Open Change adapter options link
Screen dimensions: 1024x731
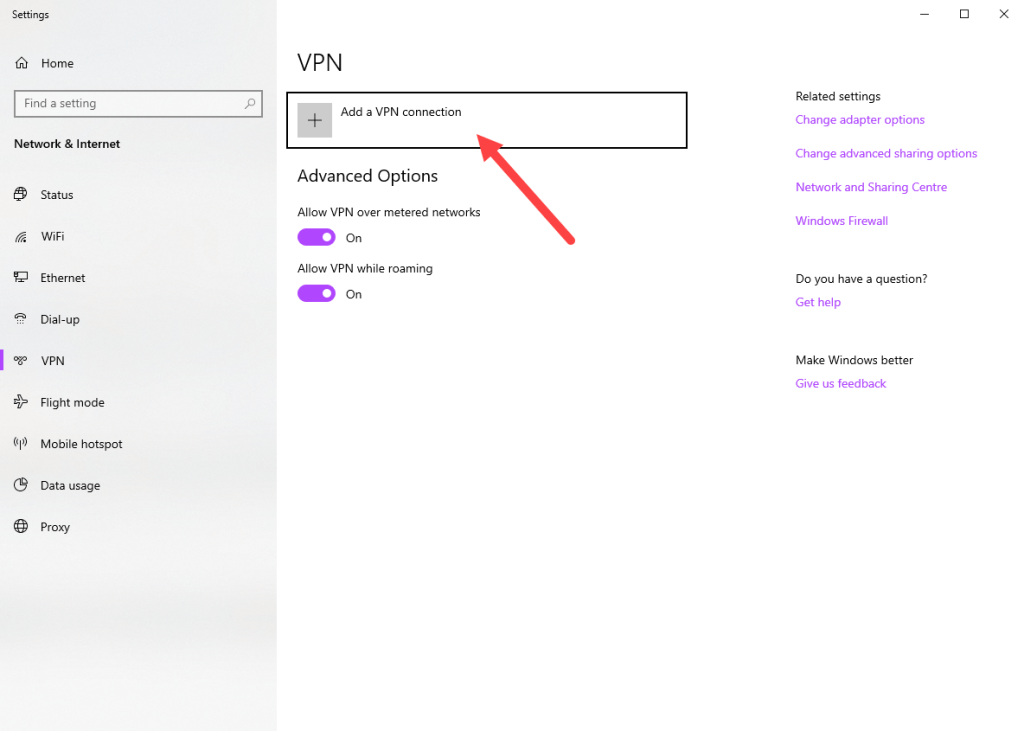pyautogui.click(x=859, y=120)
